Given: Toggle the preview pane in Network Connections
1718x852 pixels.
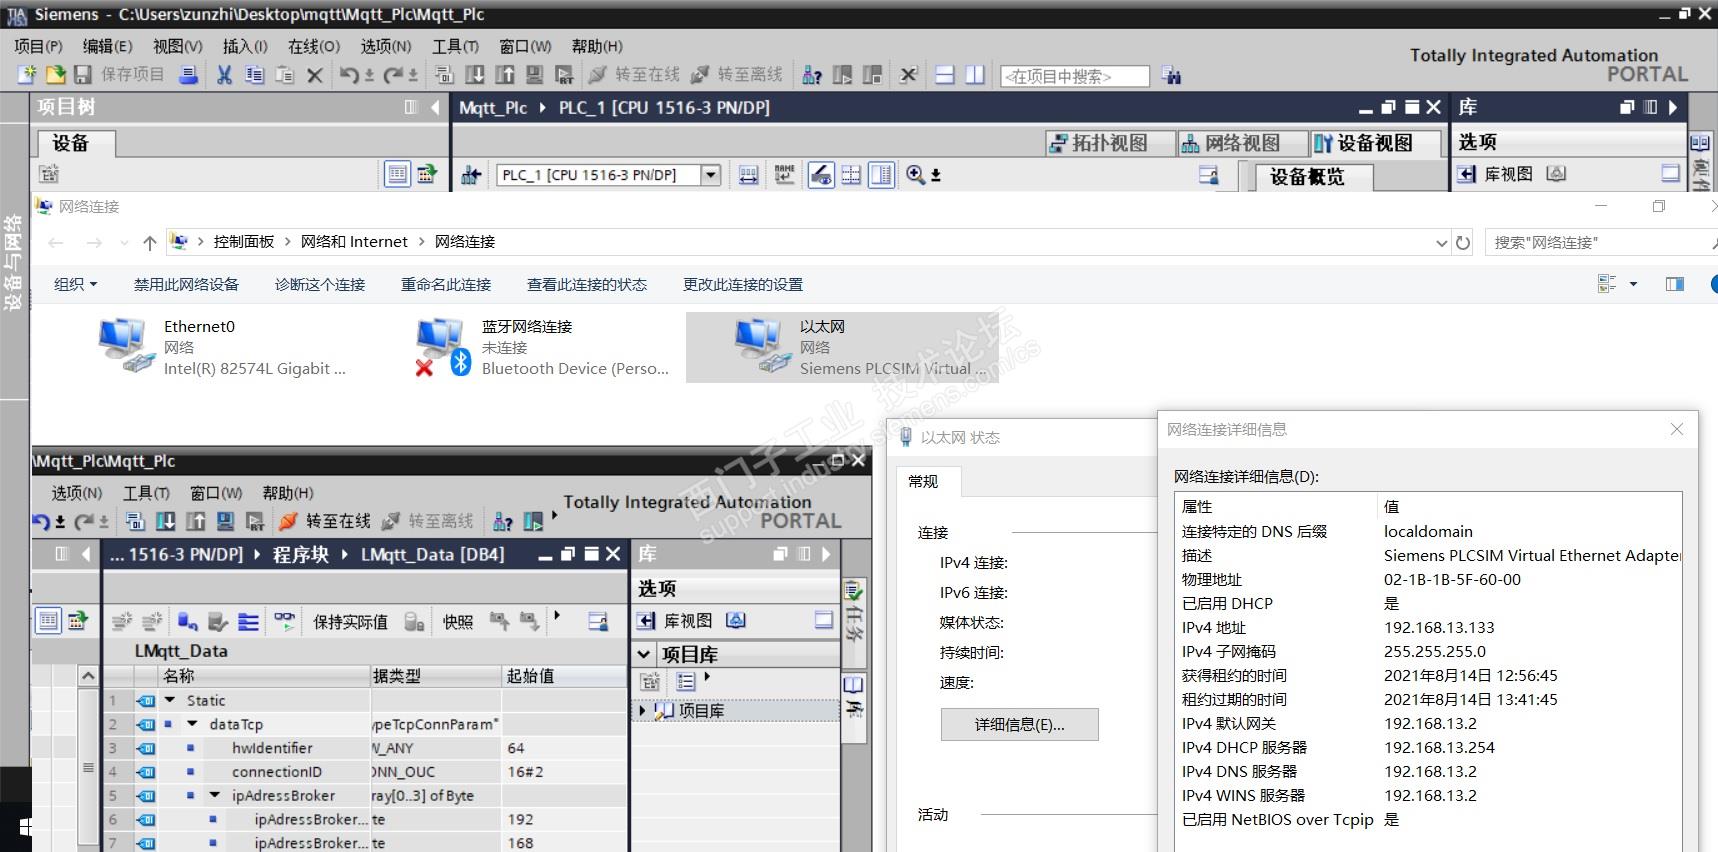Looking at the screenshot, I should [x=1675, y=284].
